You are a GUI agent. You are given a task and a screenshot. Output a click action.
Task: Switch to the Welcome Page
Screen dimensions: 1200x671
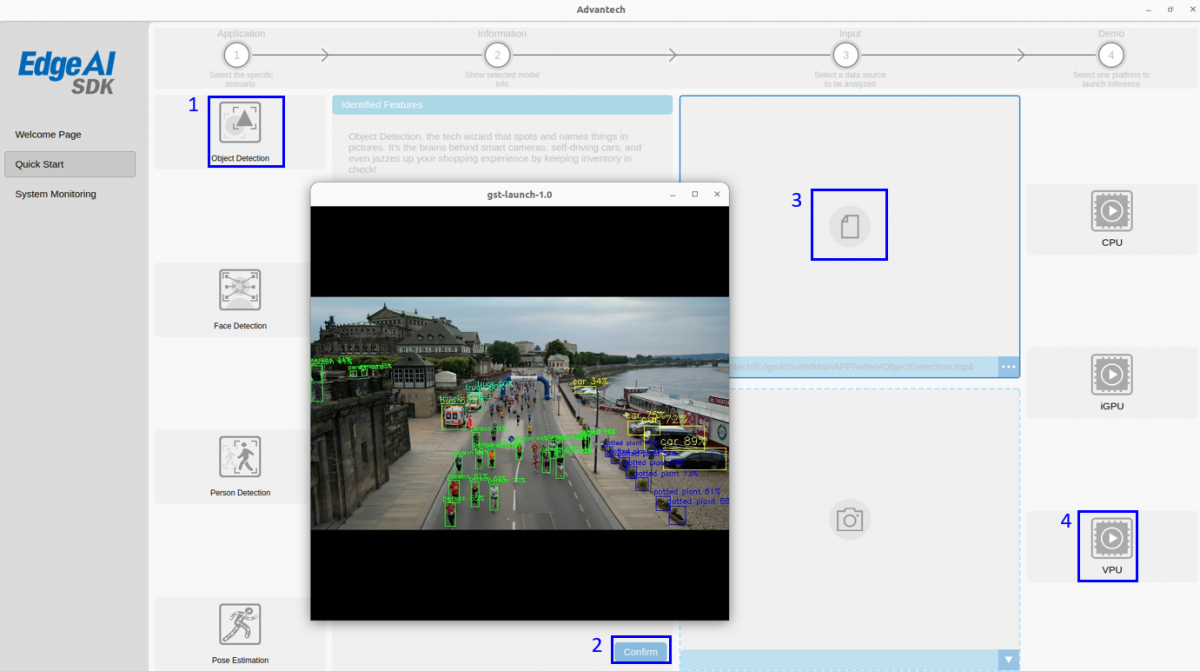point(62,134)
